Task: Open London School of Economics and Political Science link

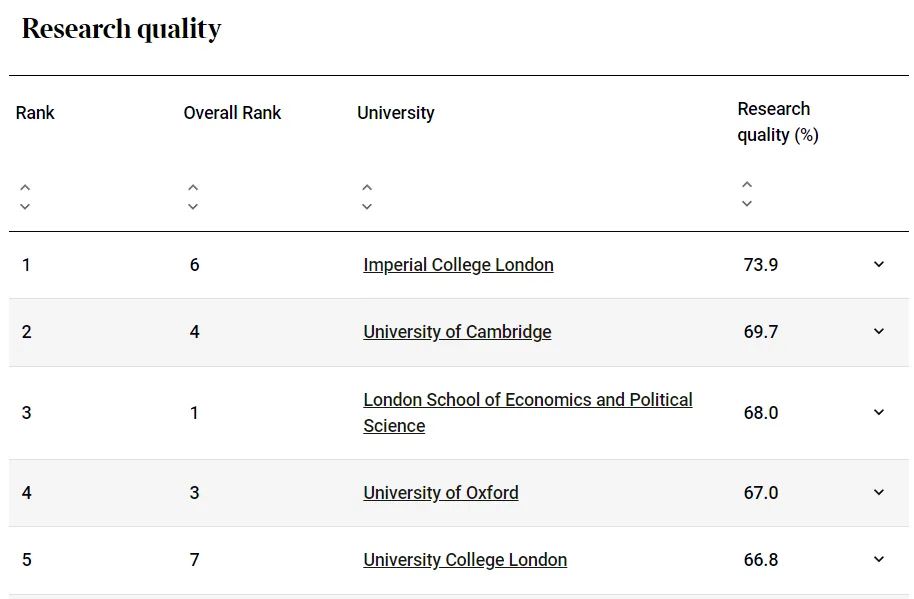Action: pos(528,413)
